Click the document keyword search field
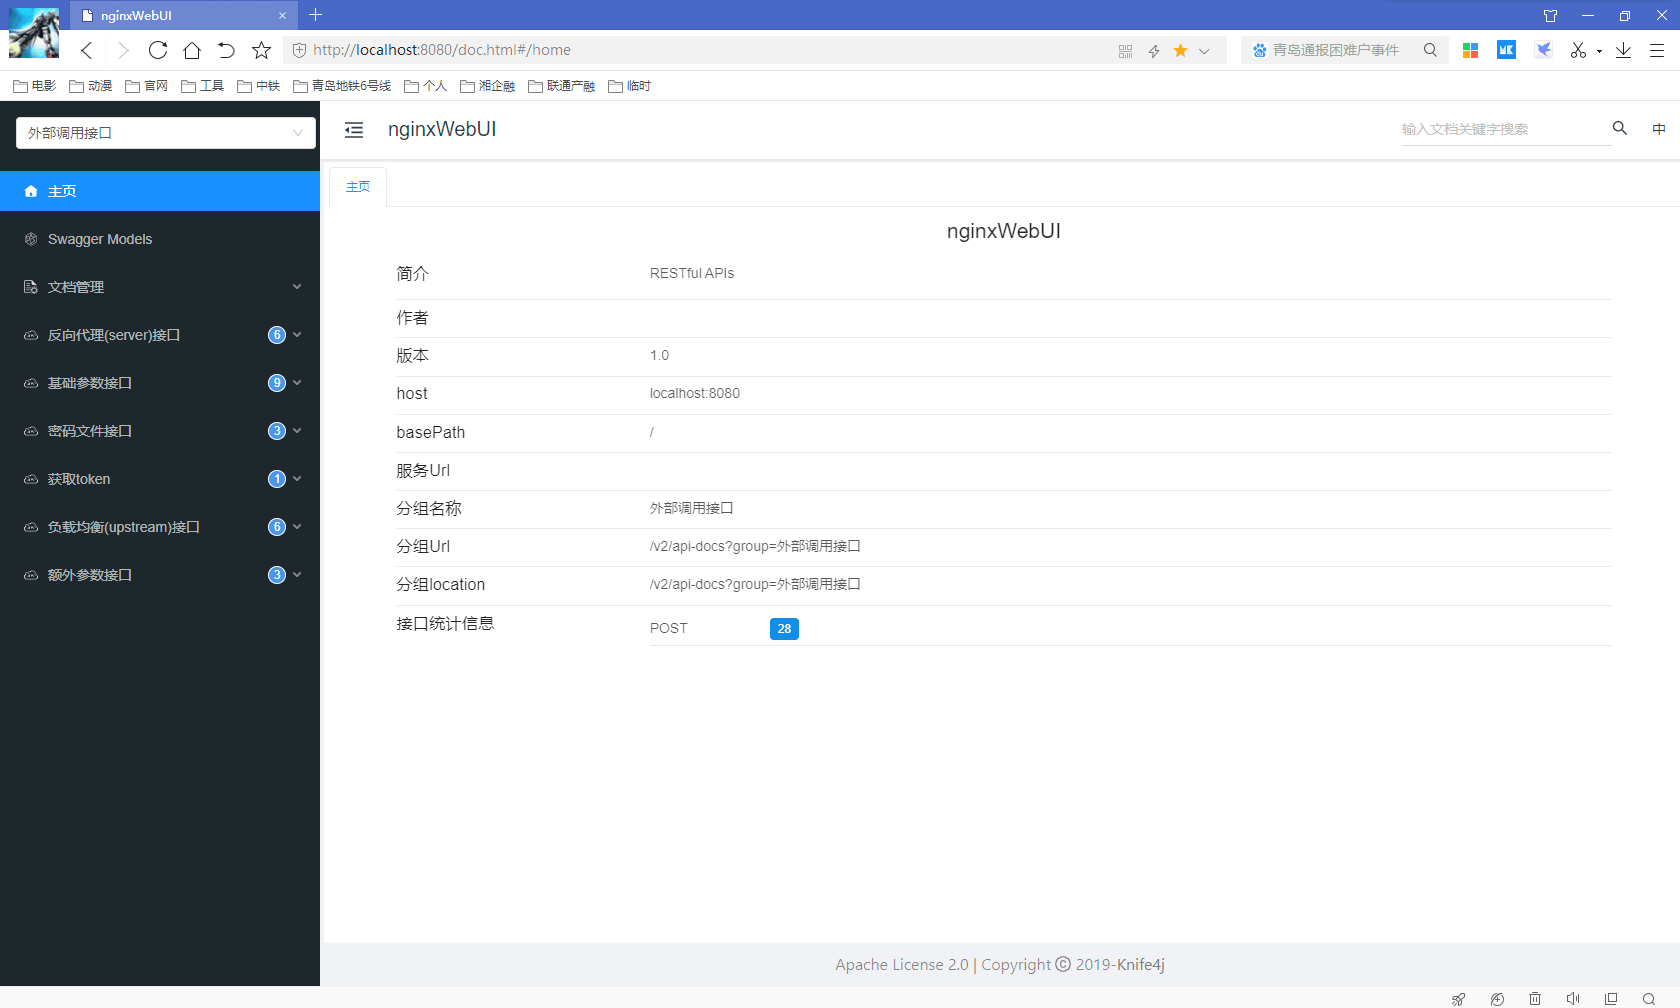 point(1500,129)
